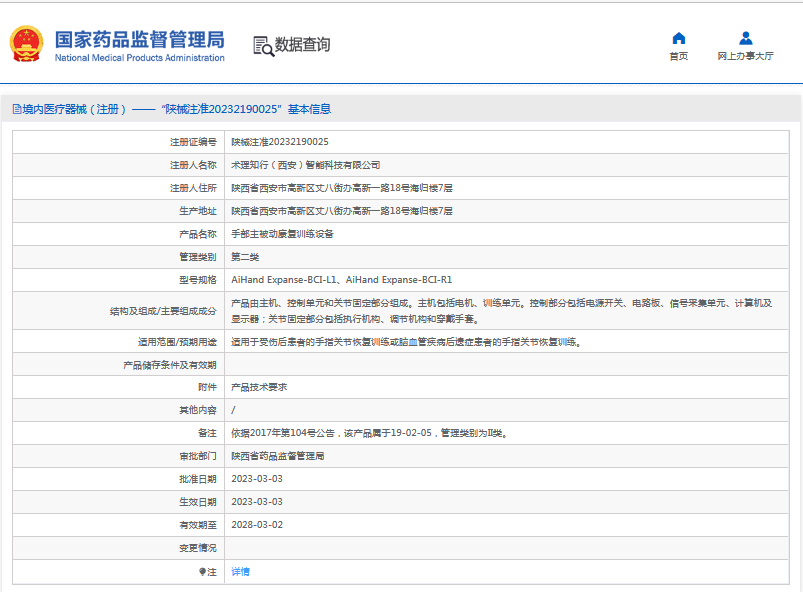Click the 网上办事大厅 label
This screenshot has height=592, width=803.
click(x=745, y=56)
